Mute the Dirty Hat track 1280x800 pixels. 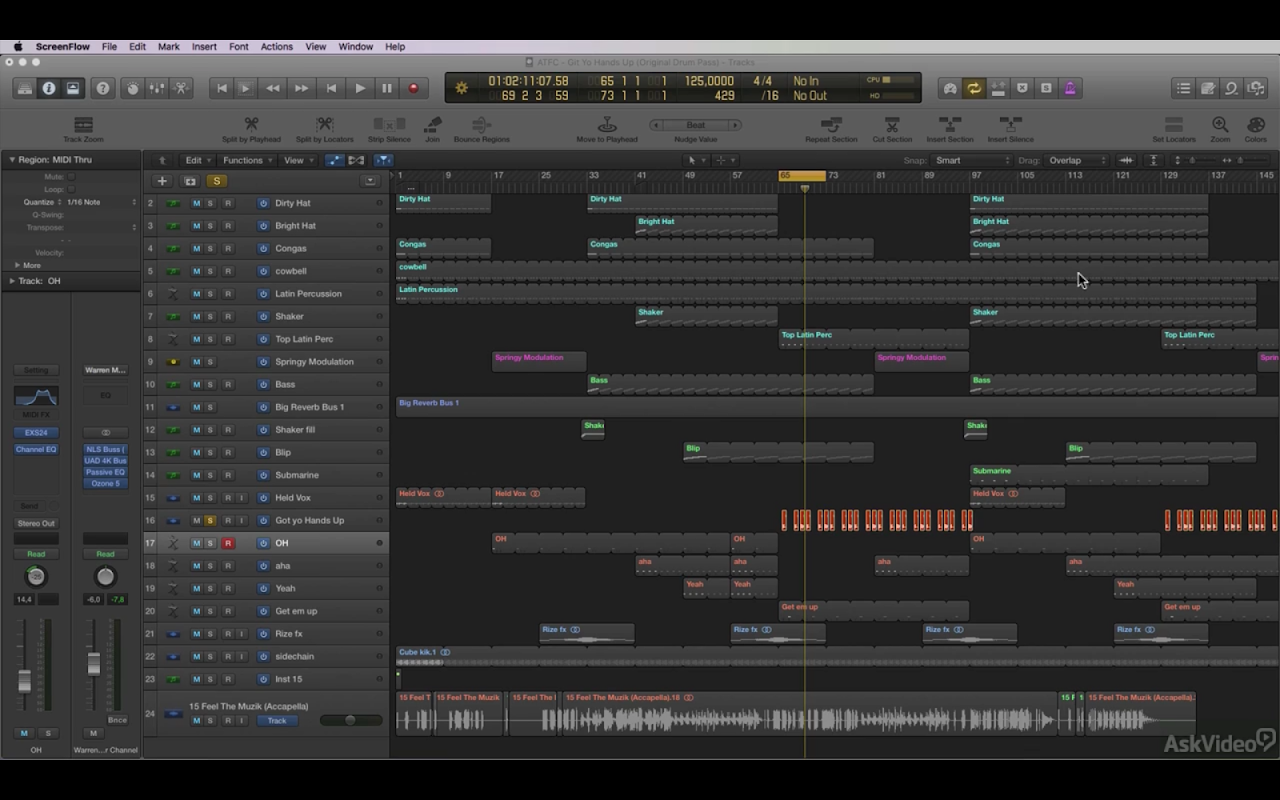click(196, 203)
